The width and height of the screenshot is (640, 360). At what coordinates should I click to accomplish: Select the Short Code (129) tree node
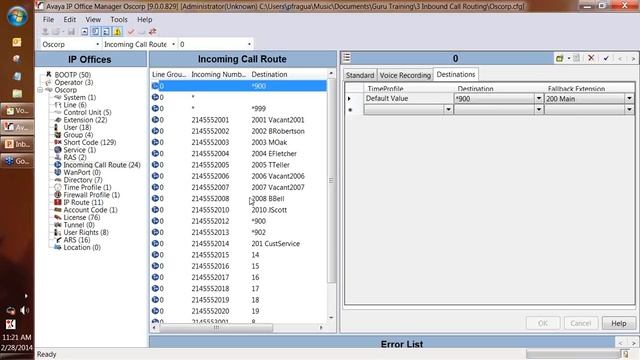pyautogui.click(x=89, y=142)
